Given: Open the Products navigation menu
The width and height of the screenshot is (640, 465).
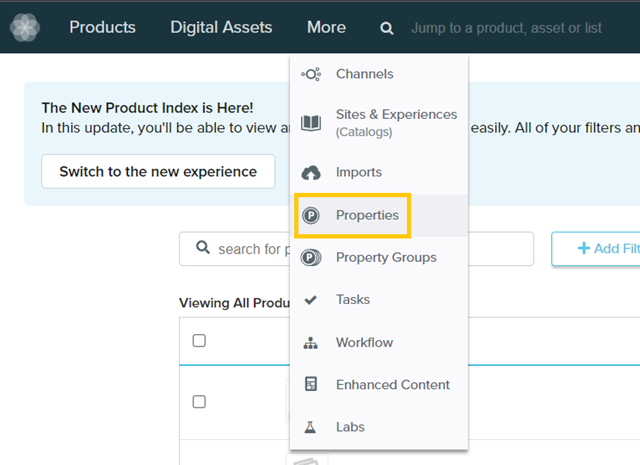Looking at the screenshot, I should coord(102,28).
